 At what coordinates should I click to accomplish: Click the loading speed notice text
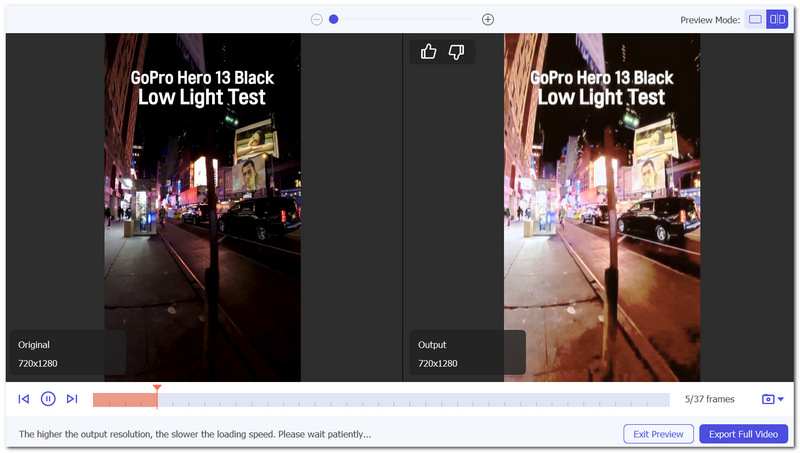tap(195, 434)
